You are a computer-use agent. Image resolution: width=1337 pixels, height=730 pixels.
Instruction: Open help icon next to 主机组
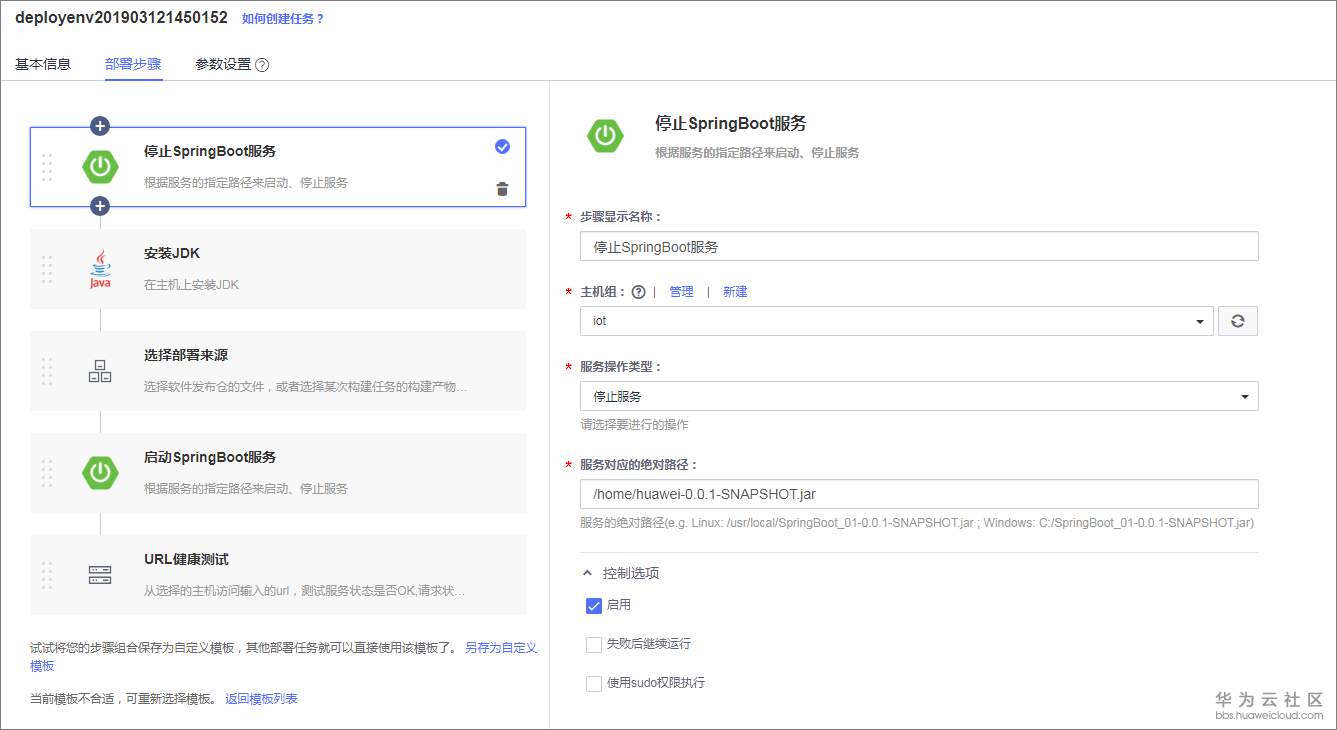click(x=638, y=292)
